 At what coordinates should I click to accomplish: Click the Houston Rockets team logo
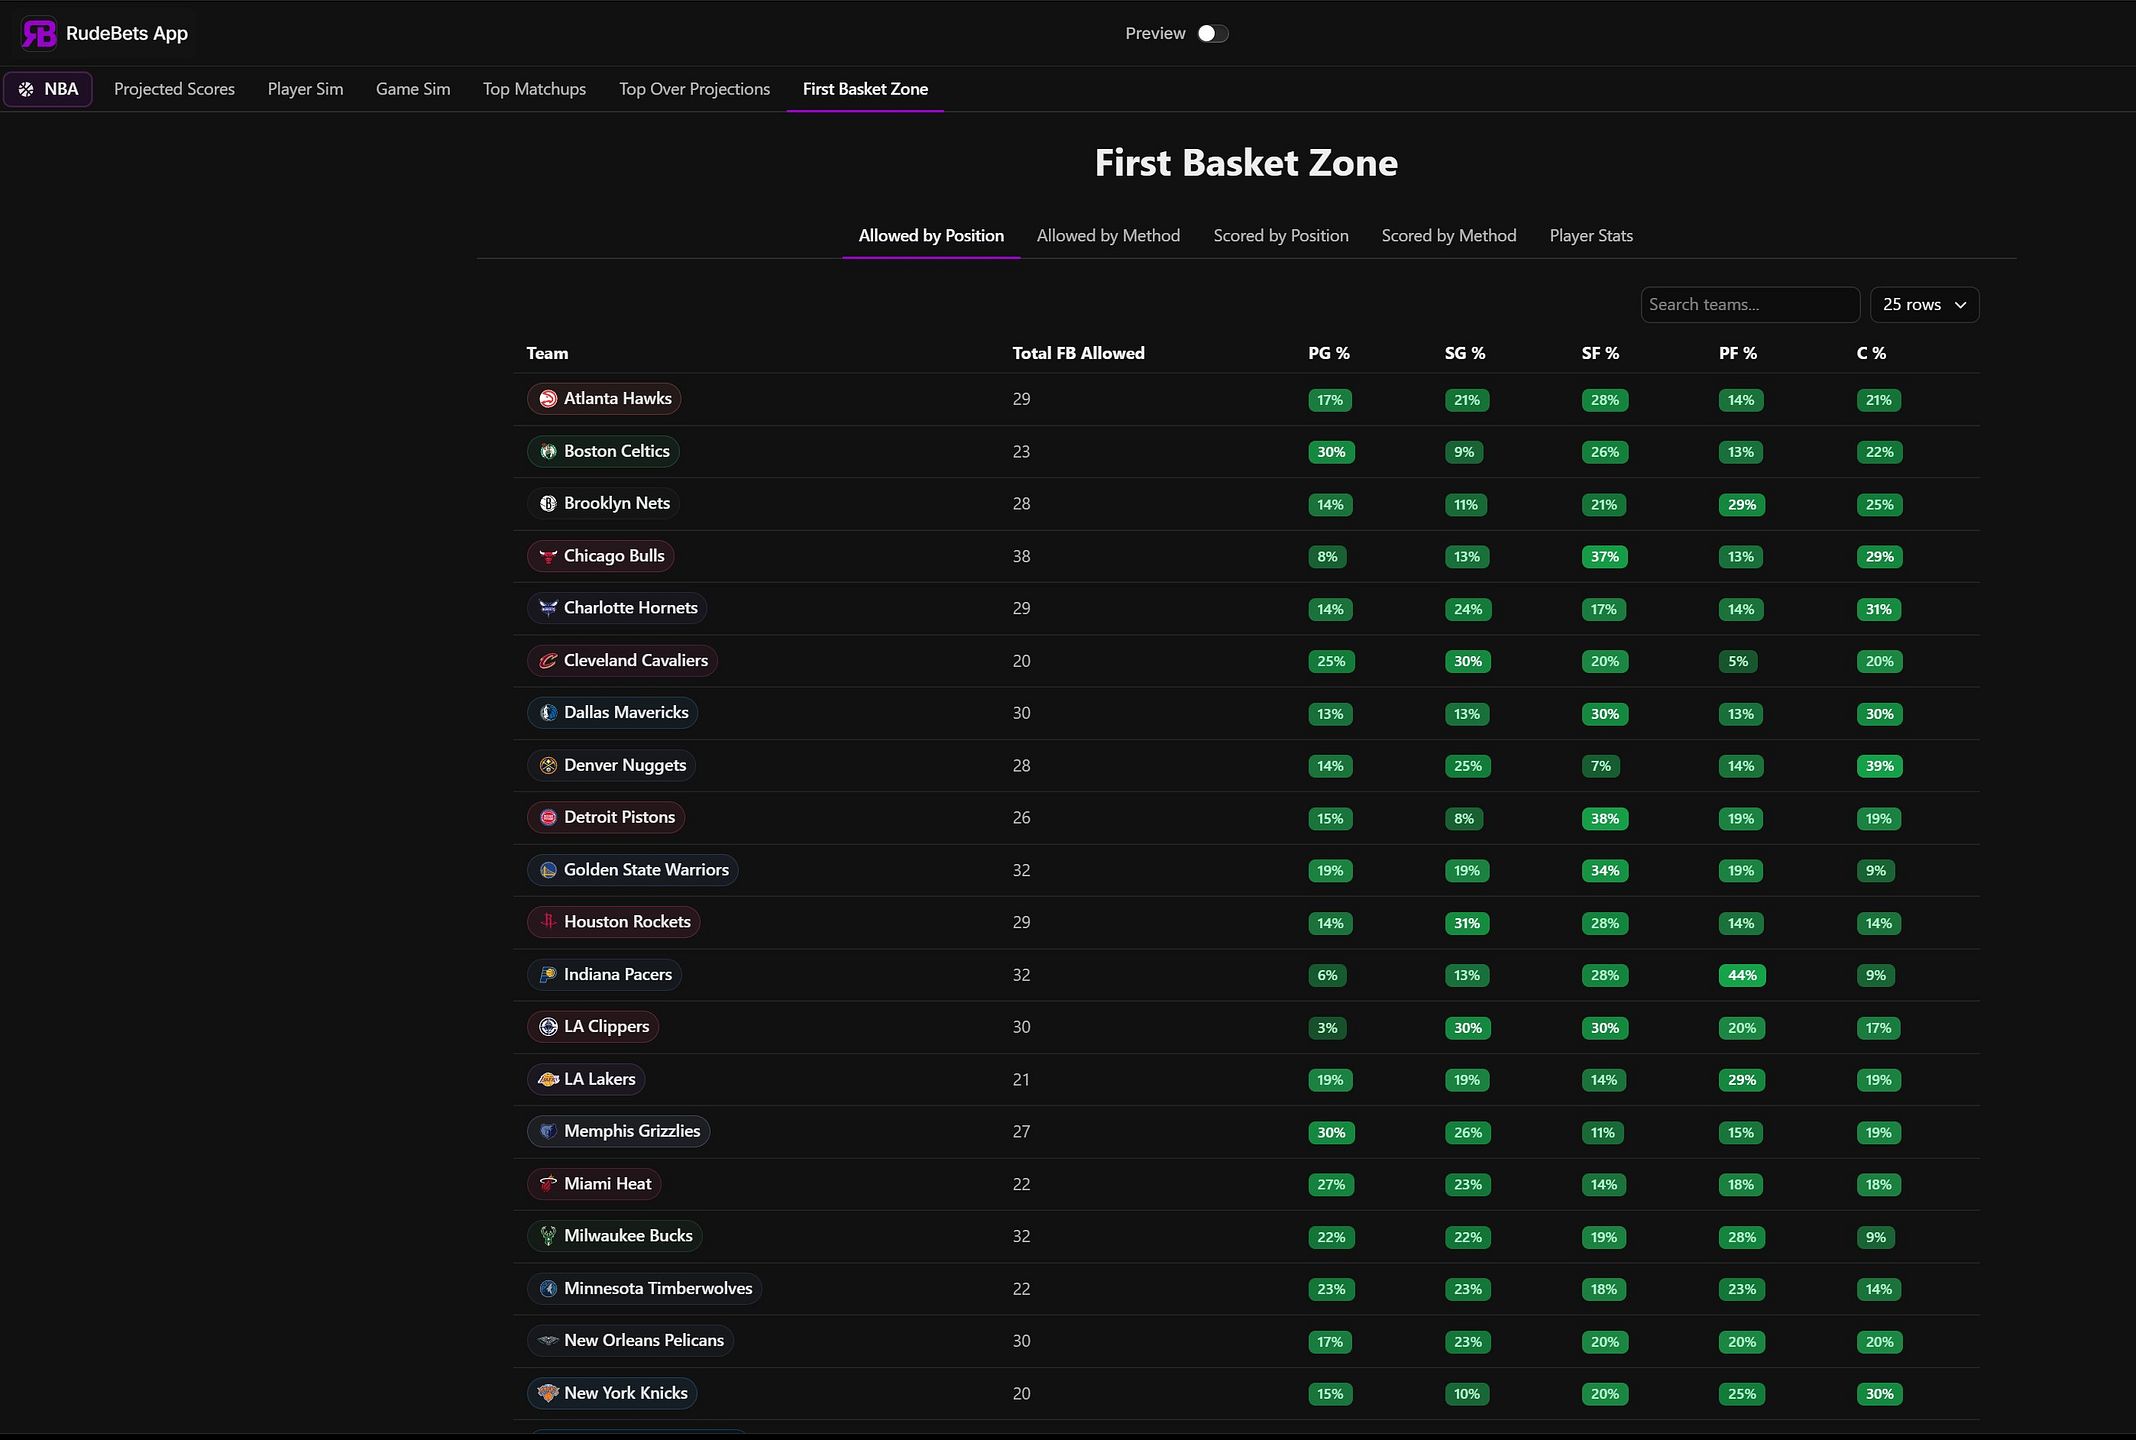(x=548, y=922)
